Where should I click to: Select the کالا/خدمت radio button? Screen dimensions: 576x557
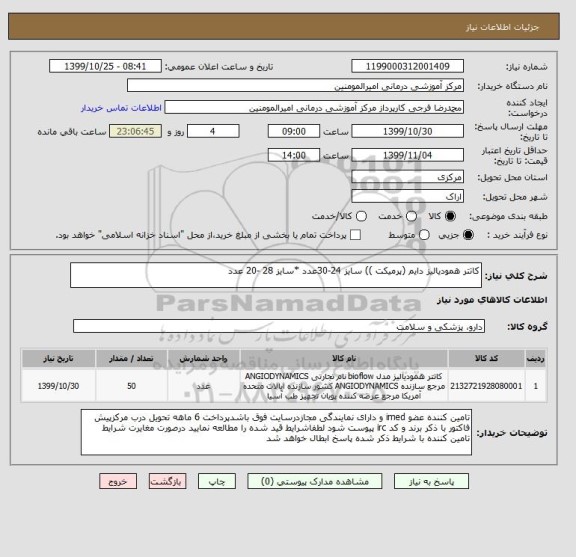361,216
